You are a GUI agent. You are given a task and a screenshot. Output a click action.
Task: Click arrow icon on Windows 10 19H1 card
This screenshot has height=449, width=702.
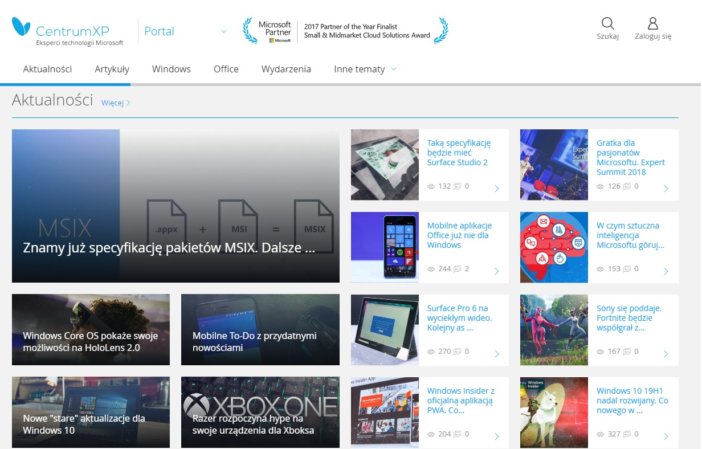[666, 436]
